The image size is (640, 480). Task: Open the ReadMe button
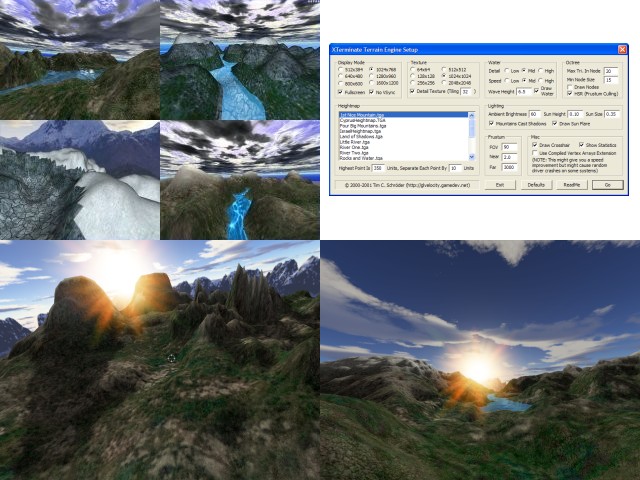(x=572, y=185)
